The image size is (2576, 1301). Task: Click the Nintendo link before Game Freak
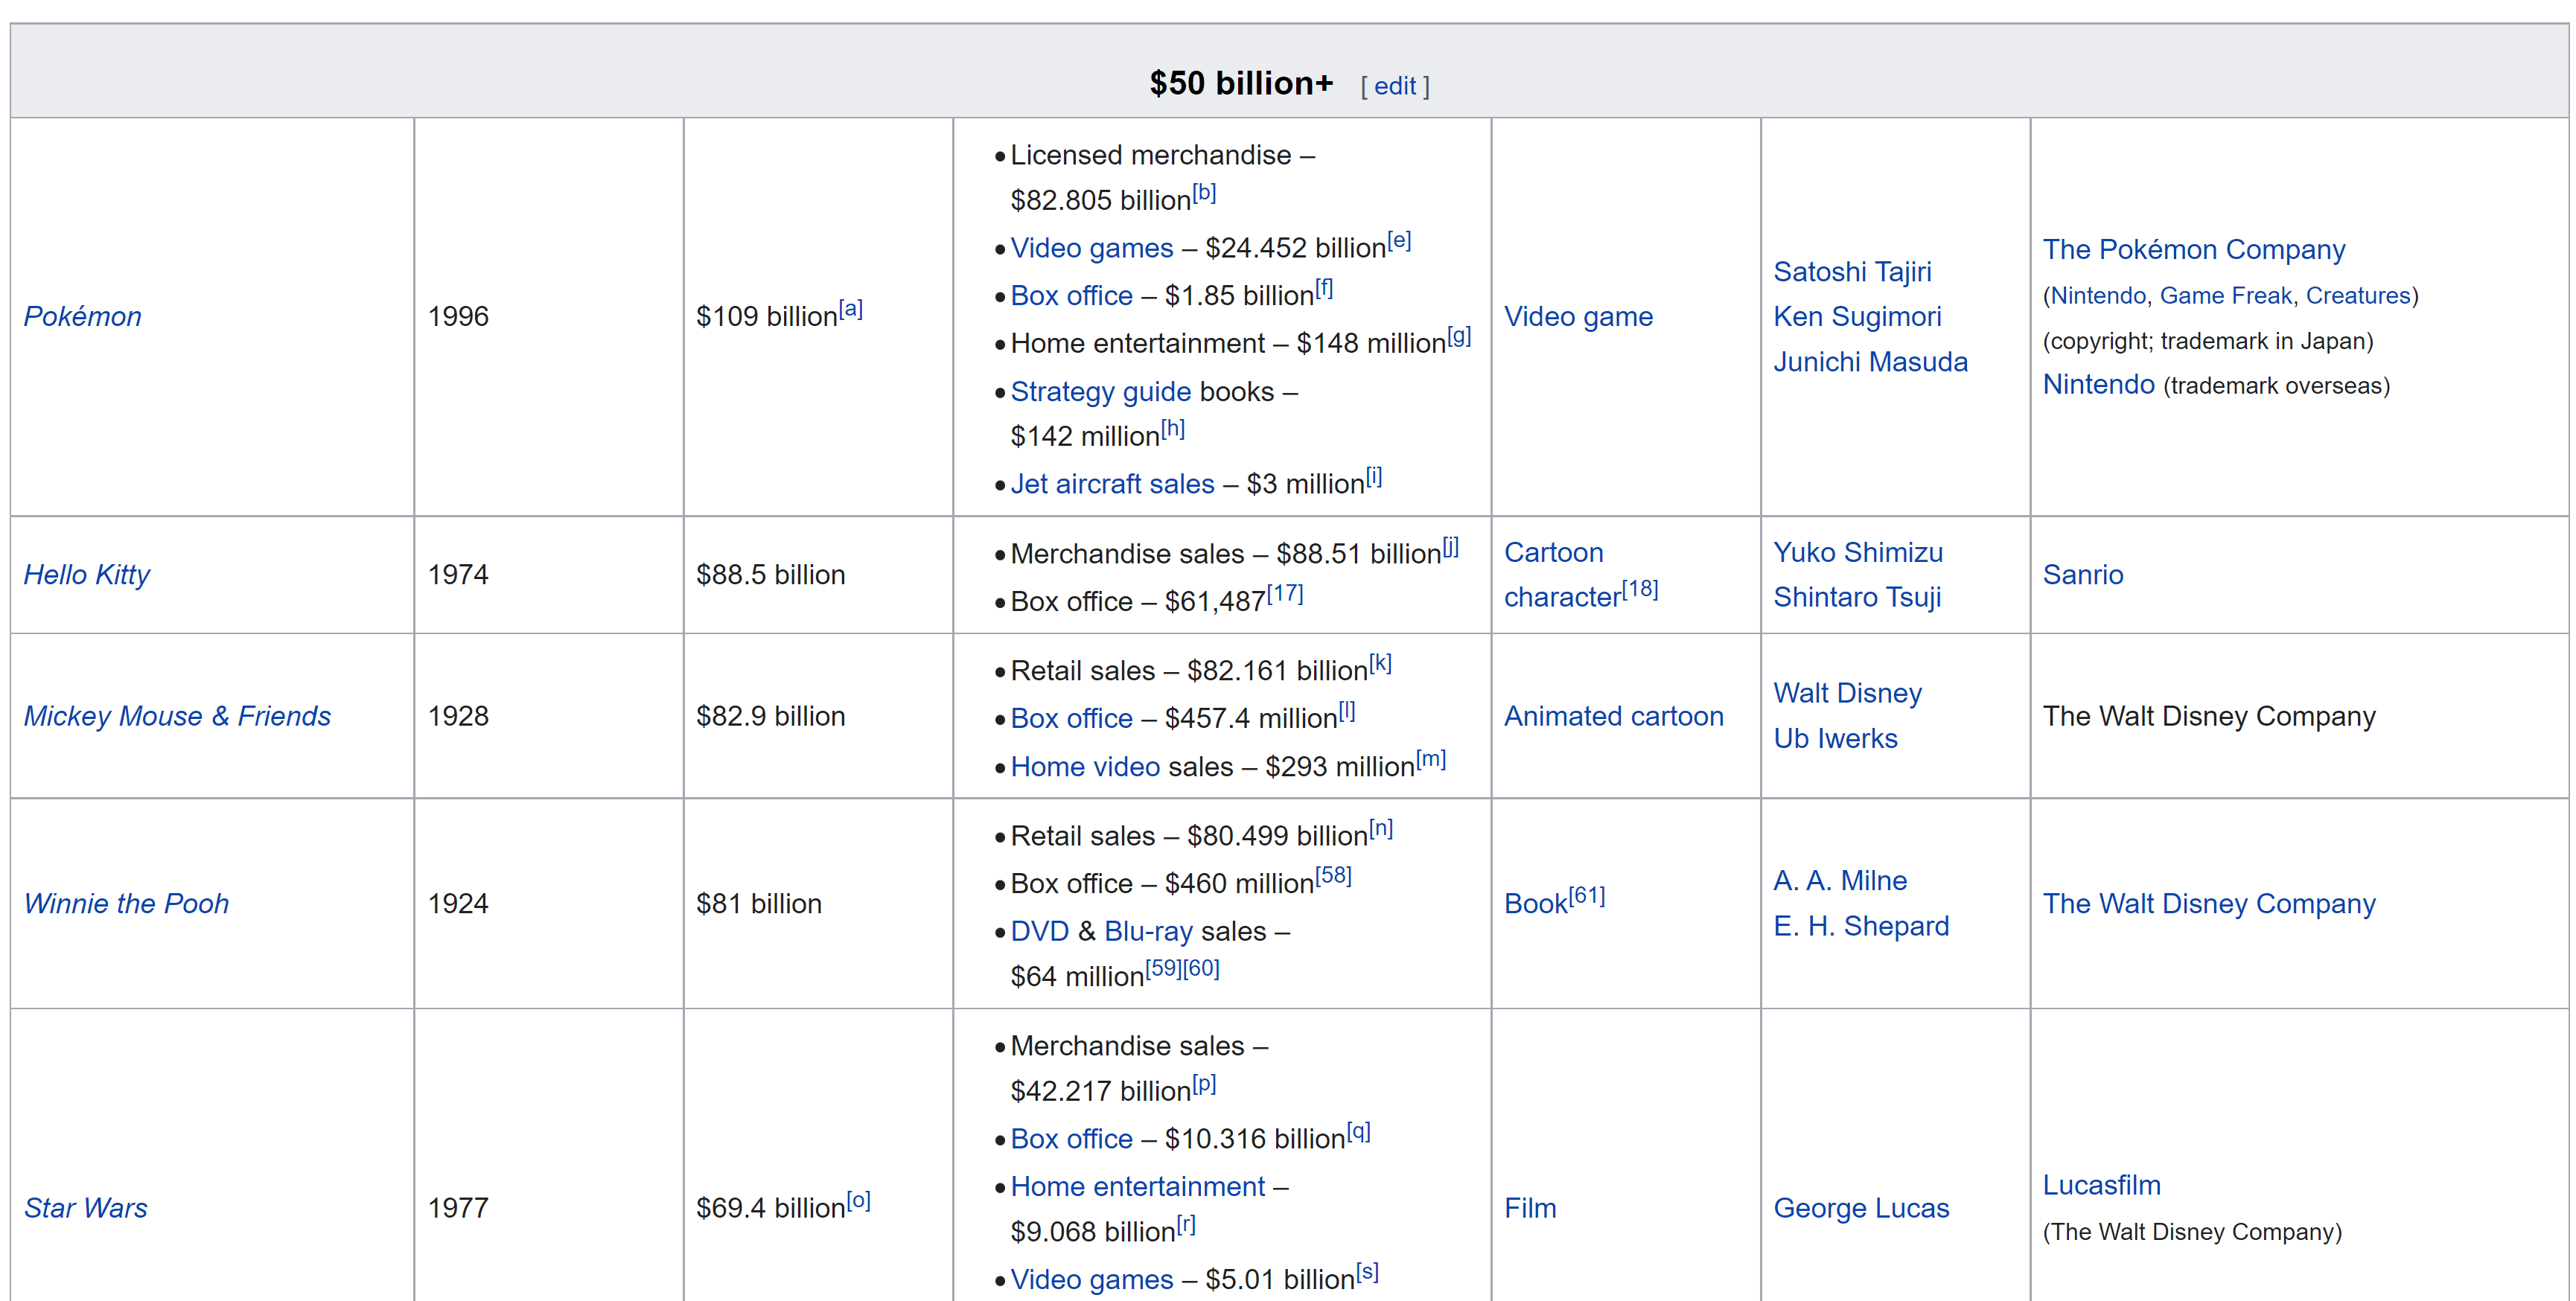click(x=2098, y=296)
